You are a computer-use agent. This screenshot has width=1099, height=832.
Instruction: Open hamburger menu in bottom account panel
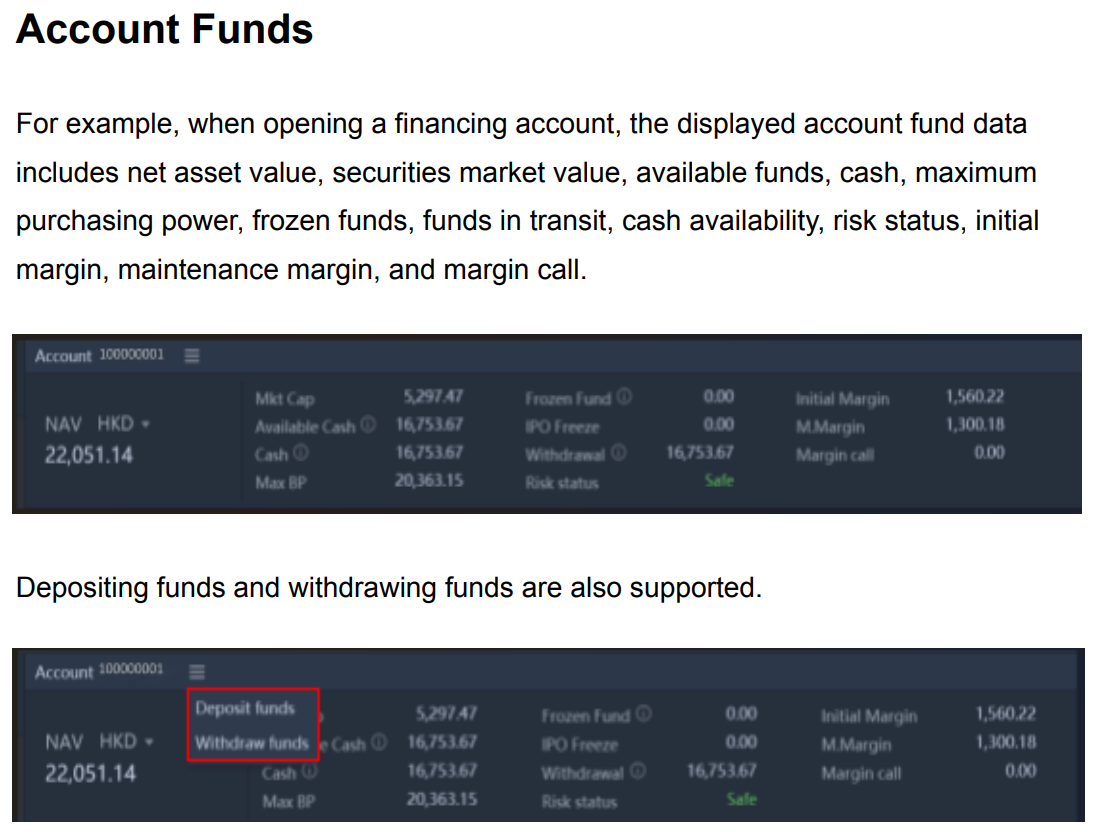click(197, 672)
